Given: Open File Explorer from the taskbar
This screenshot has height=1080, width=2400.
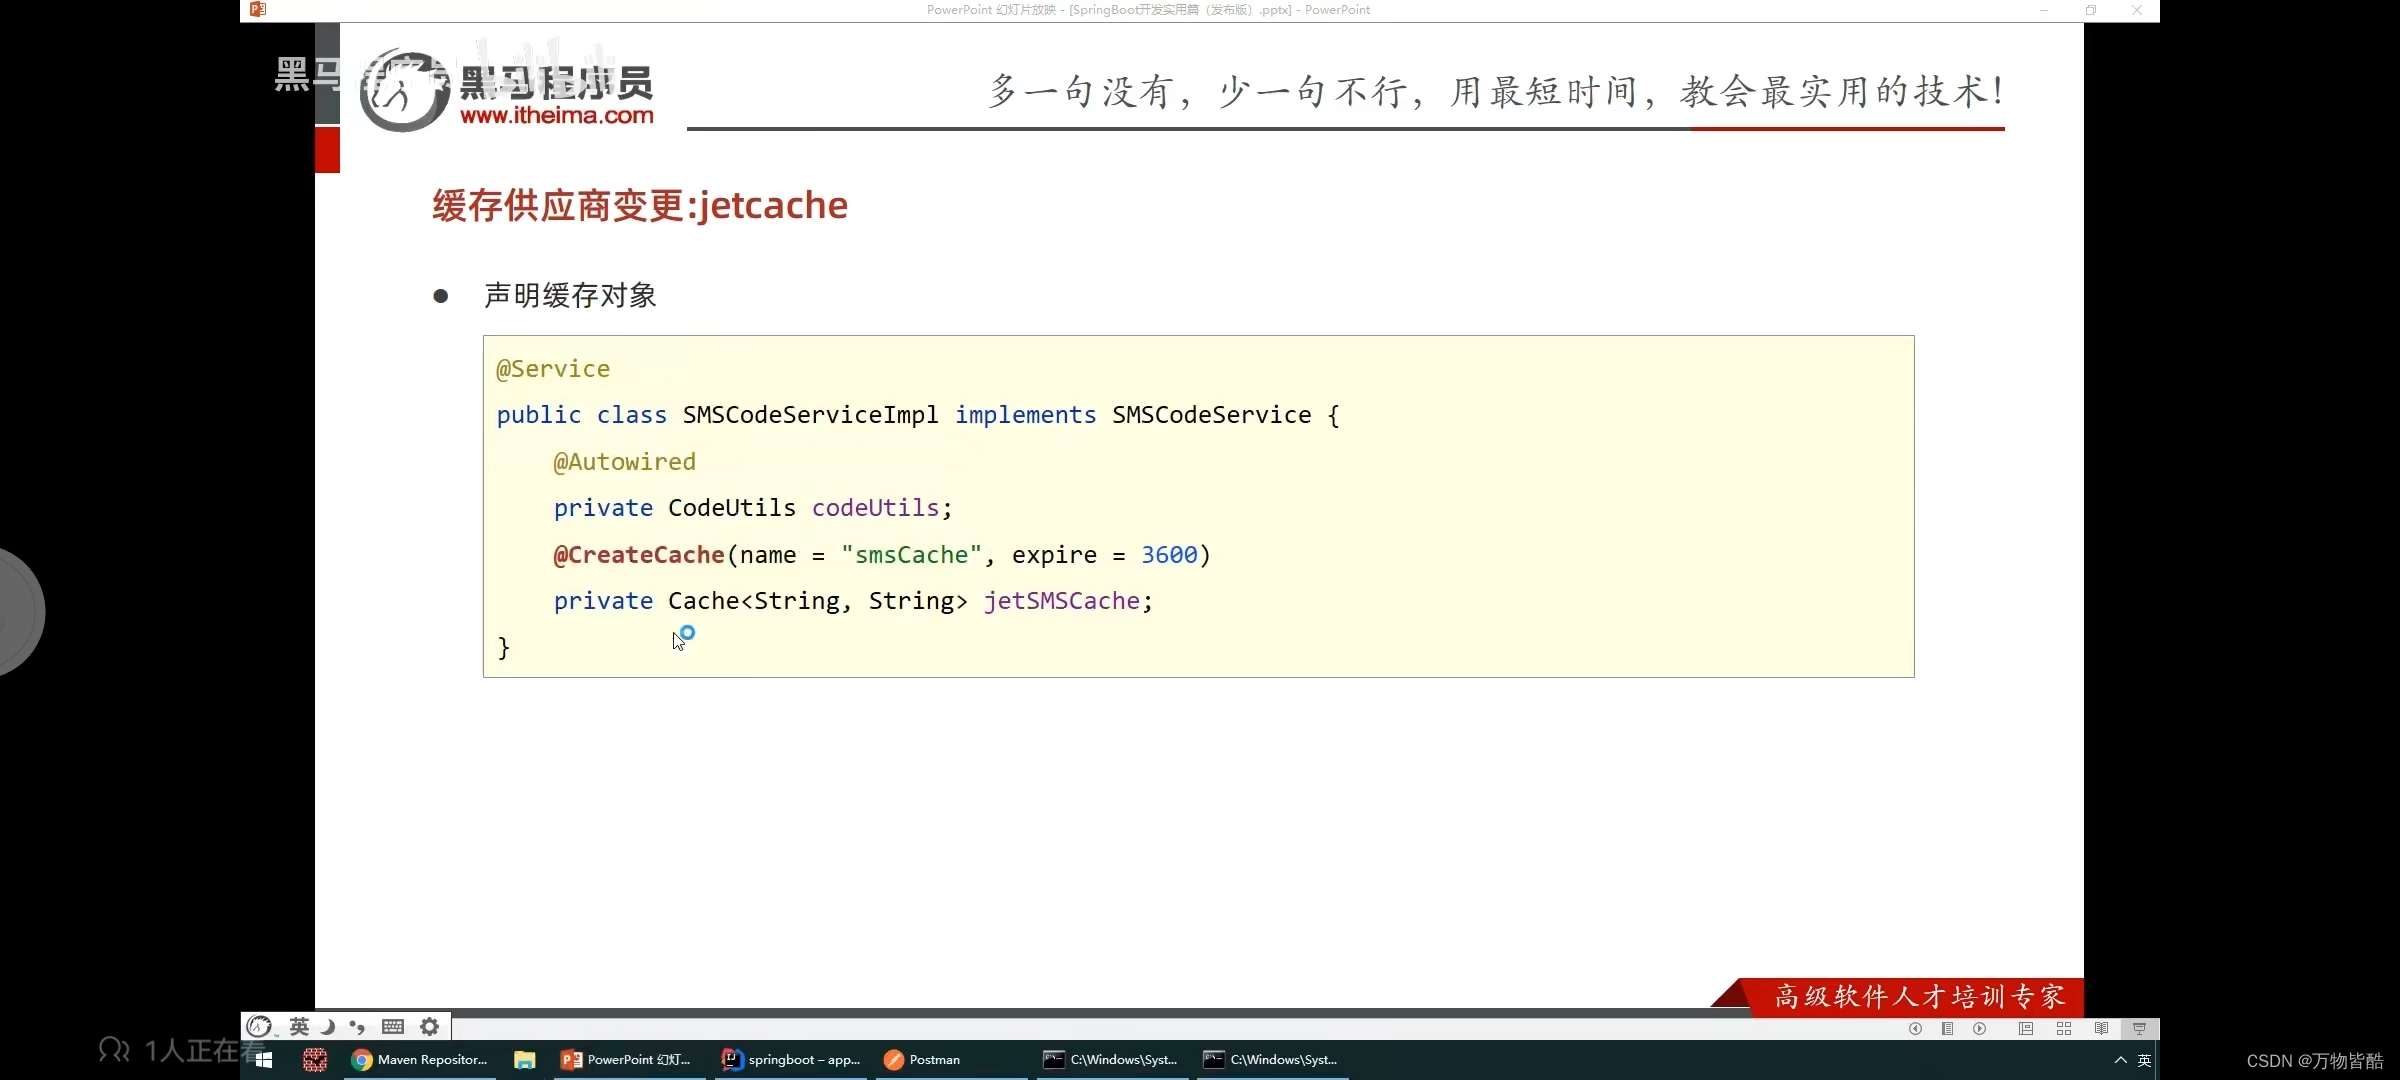Looking at the screenshot, I should [525, 1060].
